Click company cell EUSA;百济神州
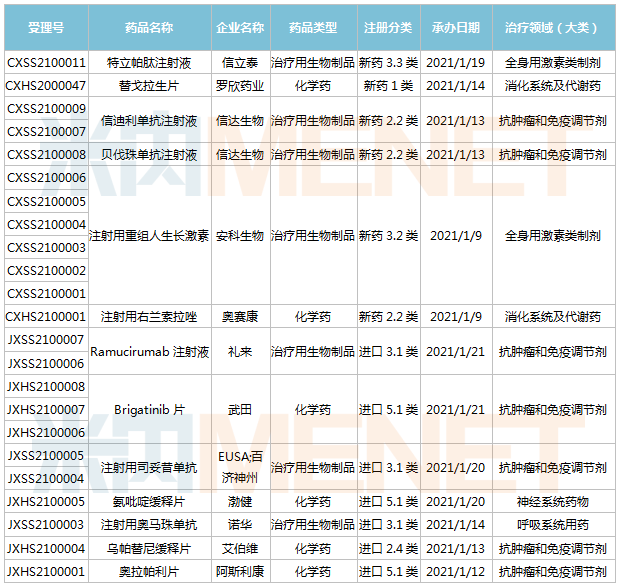The width and height of the screenshot is (620, 587). coord(240,467)
